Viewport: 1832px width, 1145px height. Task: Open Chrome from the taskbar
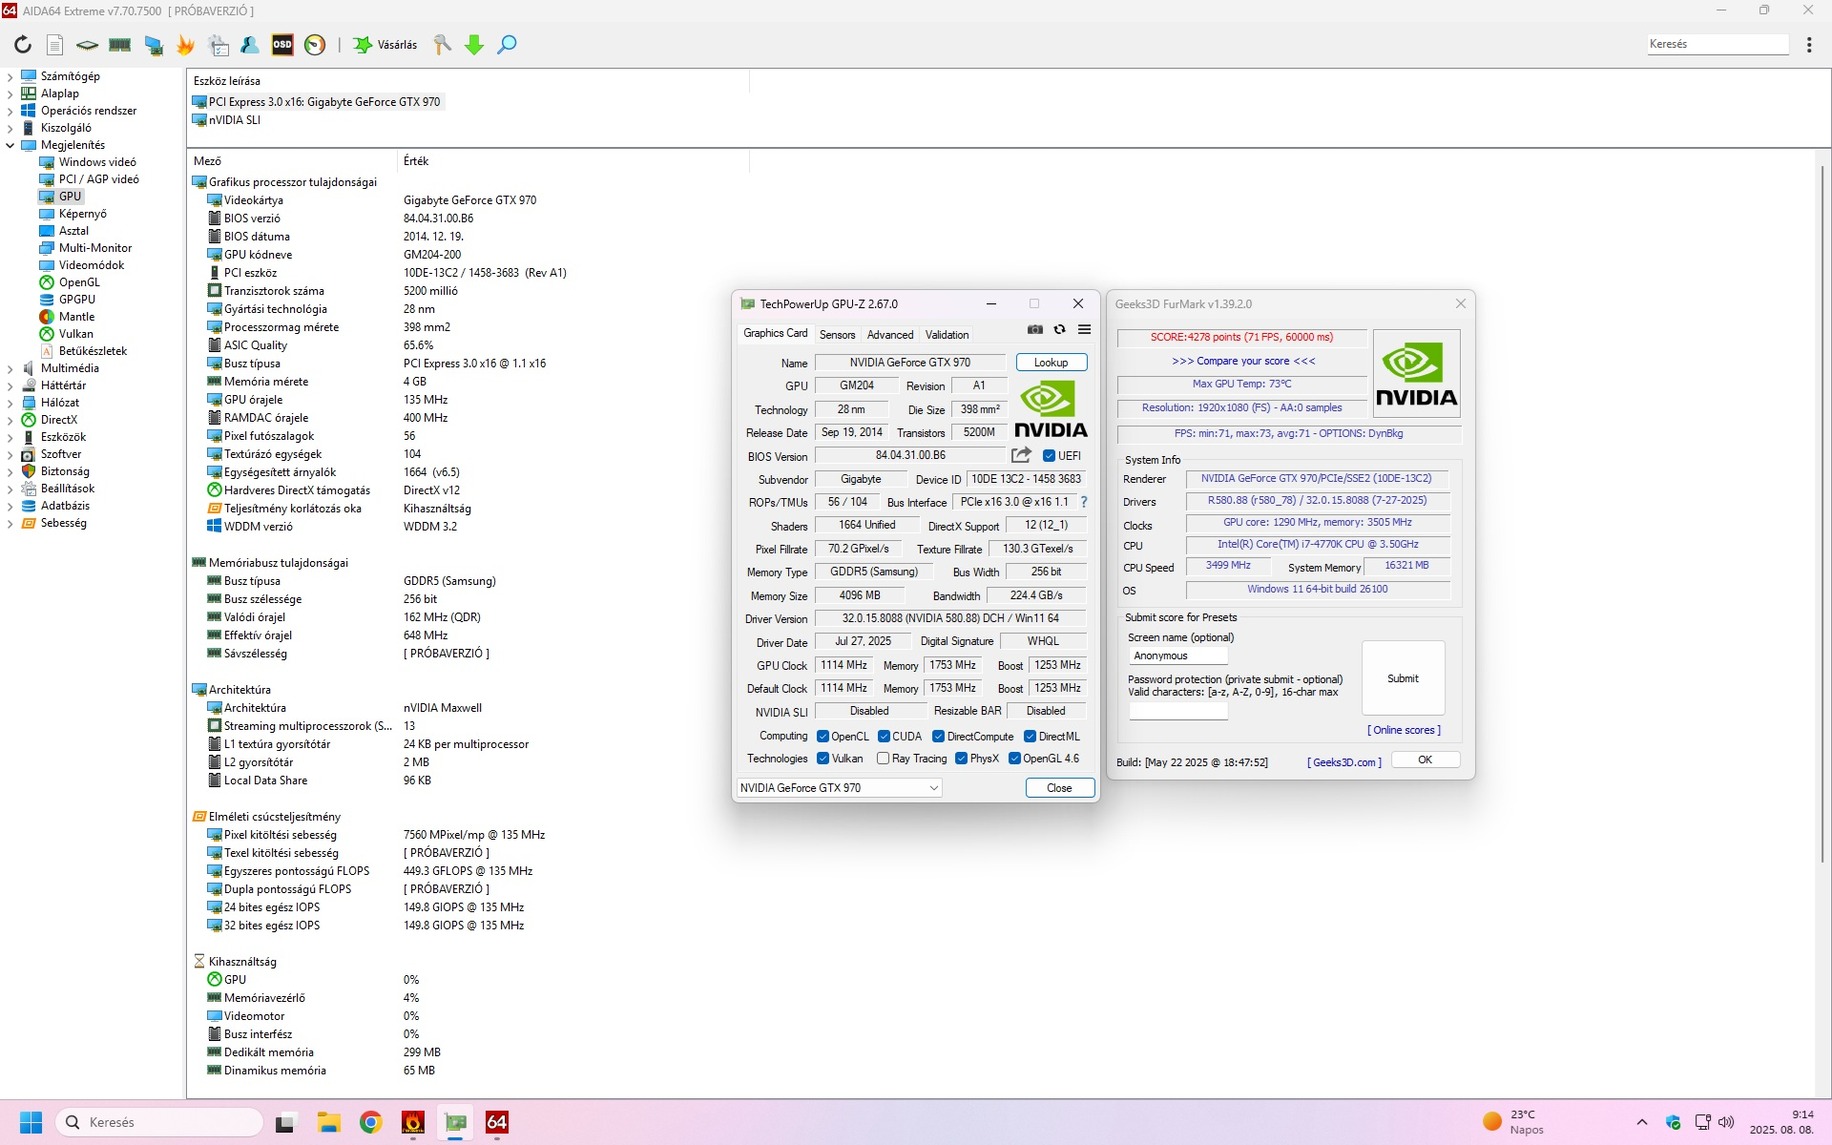371,1122
